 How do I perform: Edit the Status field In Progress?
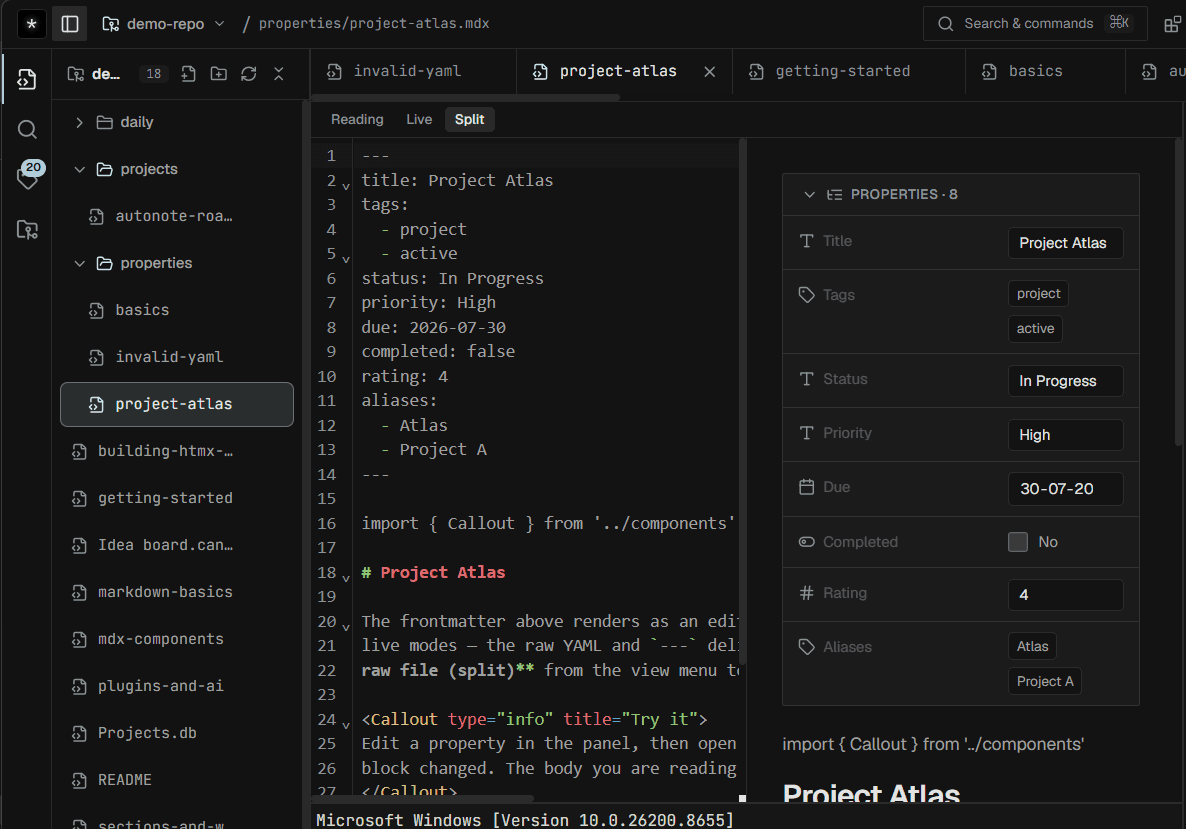pyautogui.click(x=1065, y=380)
